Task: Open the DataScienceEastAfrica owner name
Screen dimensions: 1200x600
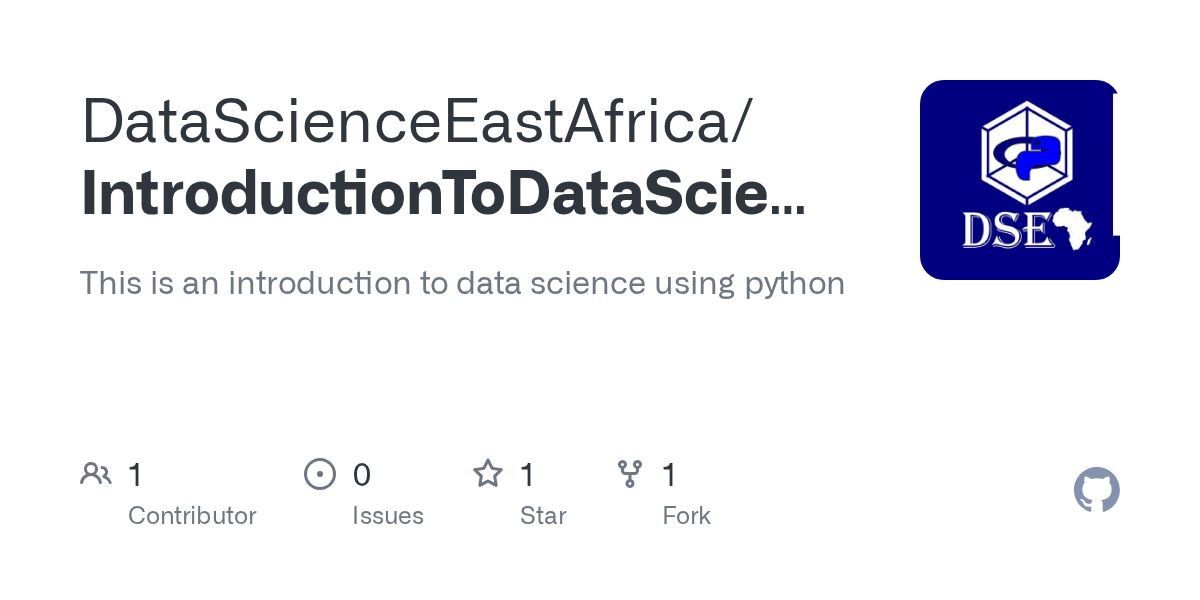Action: pyautogui.click(x=416, y=124)
